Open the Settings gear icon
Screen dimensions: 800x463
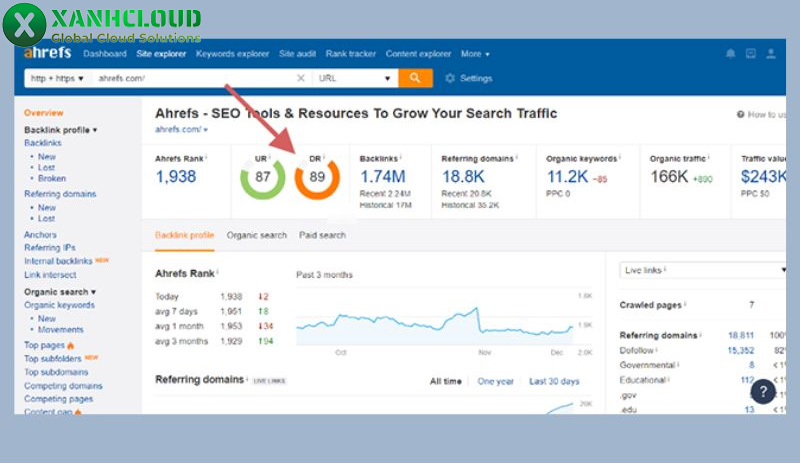[x=451, y=78]
